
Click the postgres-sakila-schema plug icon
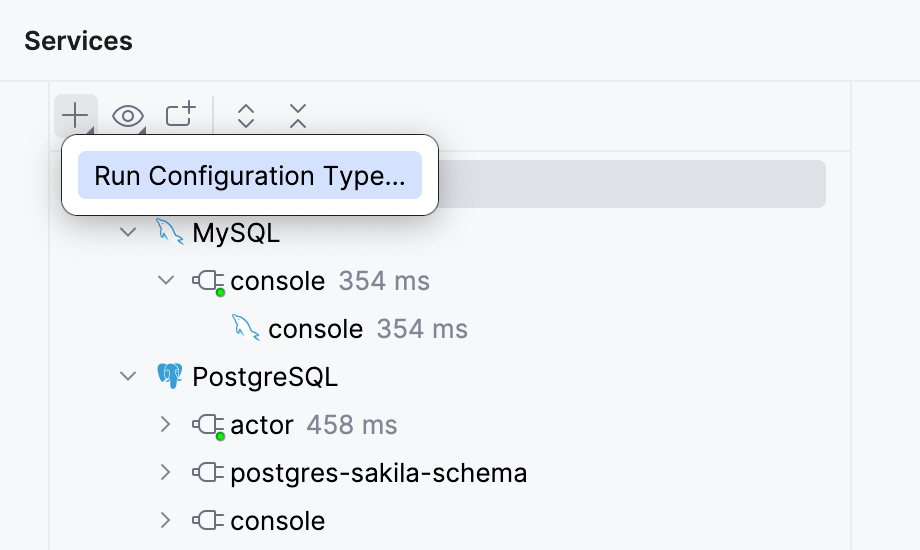click(208, 472)
